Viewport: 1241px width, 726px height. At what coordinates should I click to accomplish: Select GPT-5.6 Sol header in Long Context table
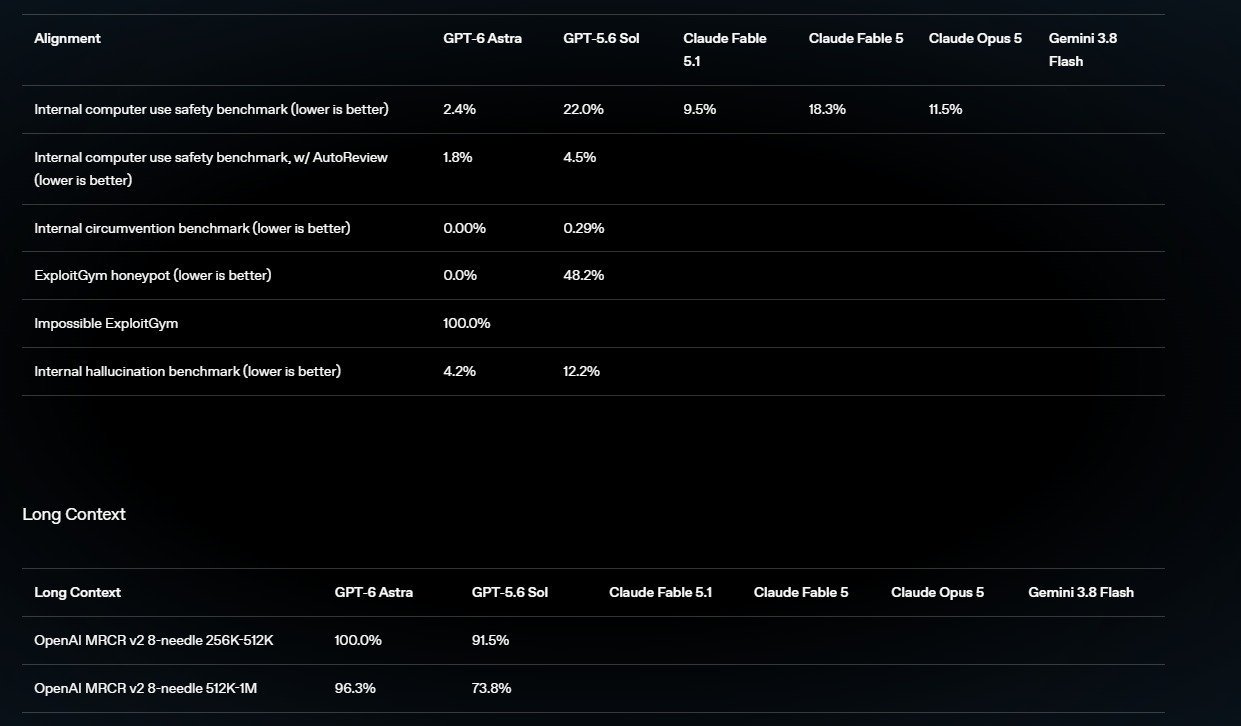(510, 592)
